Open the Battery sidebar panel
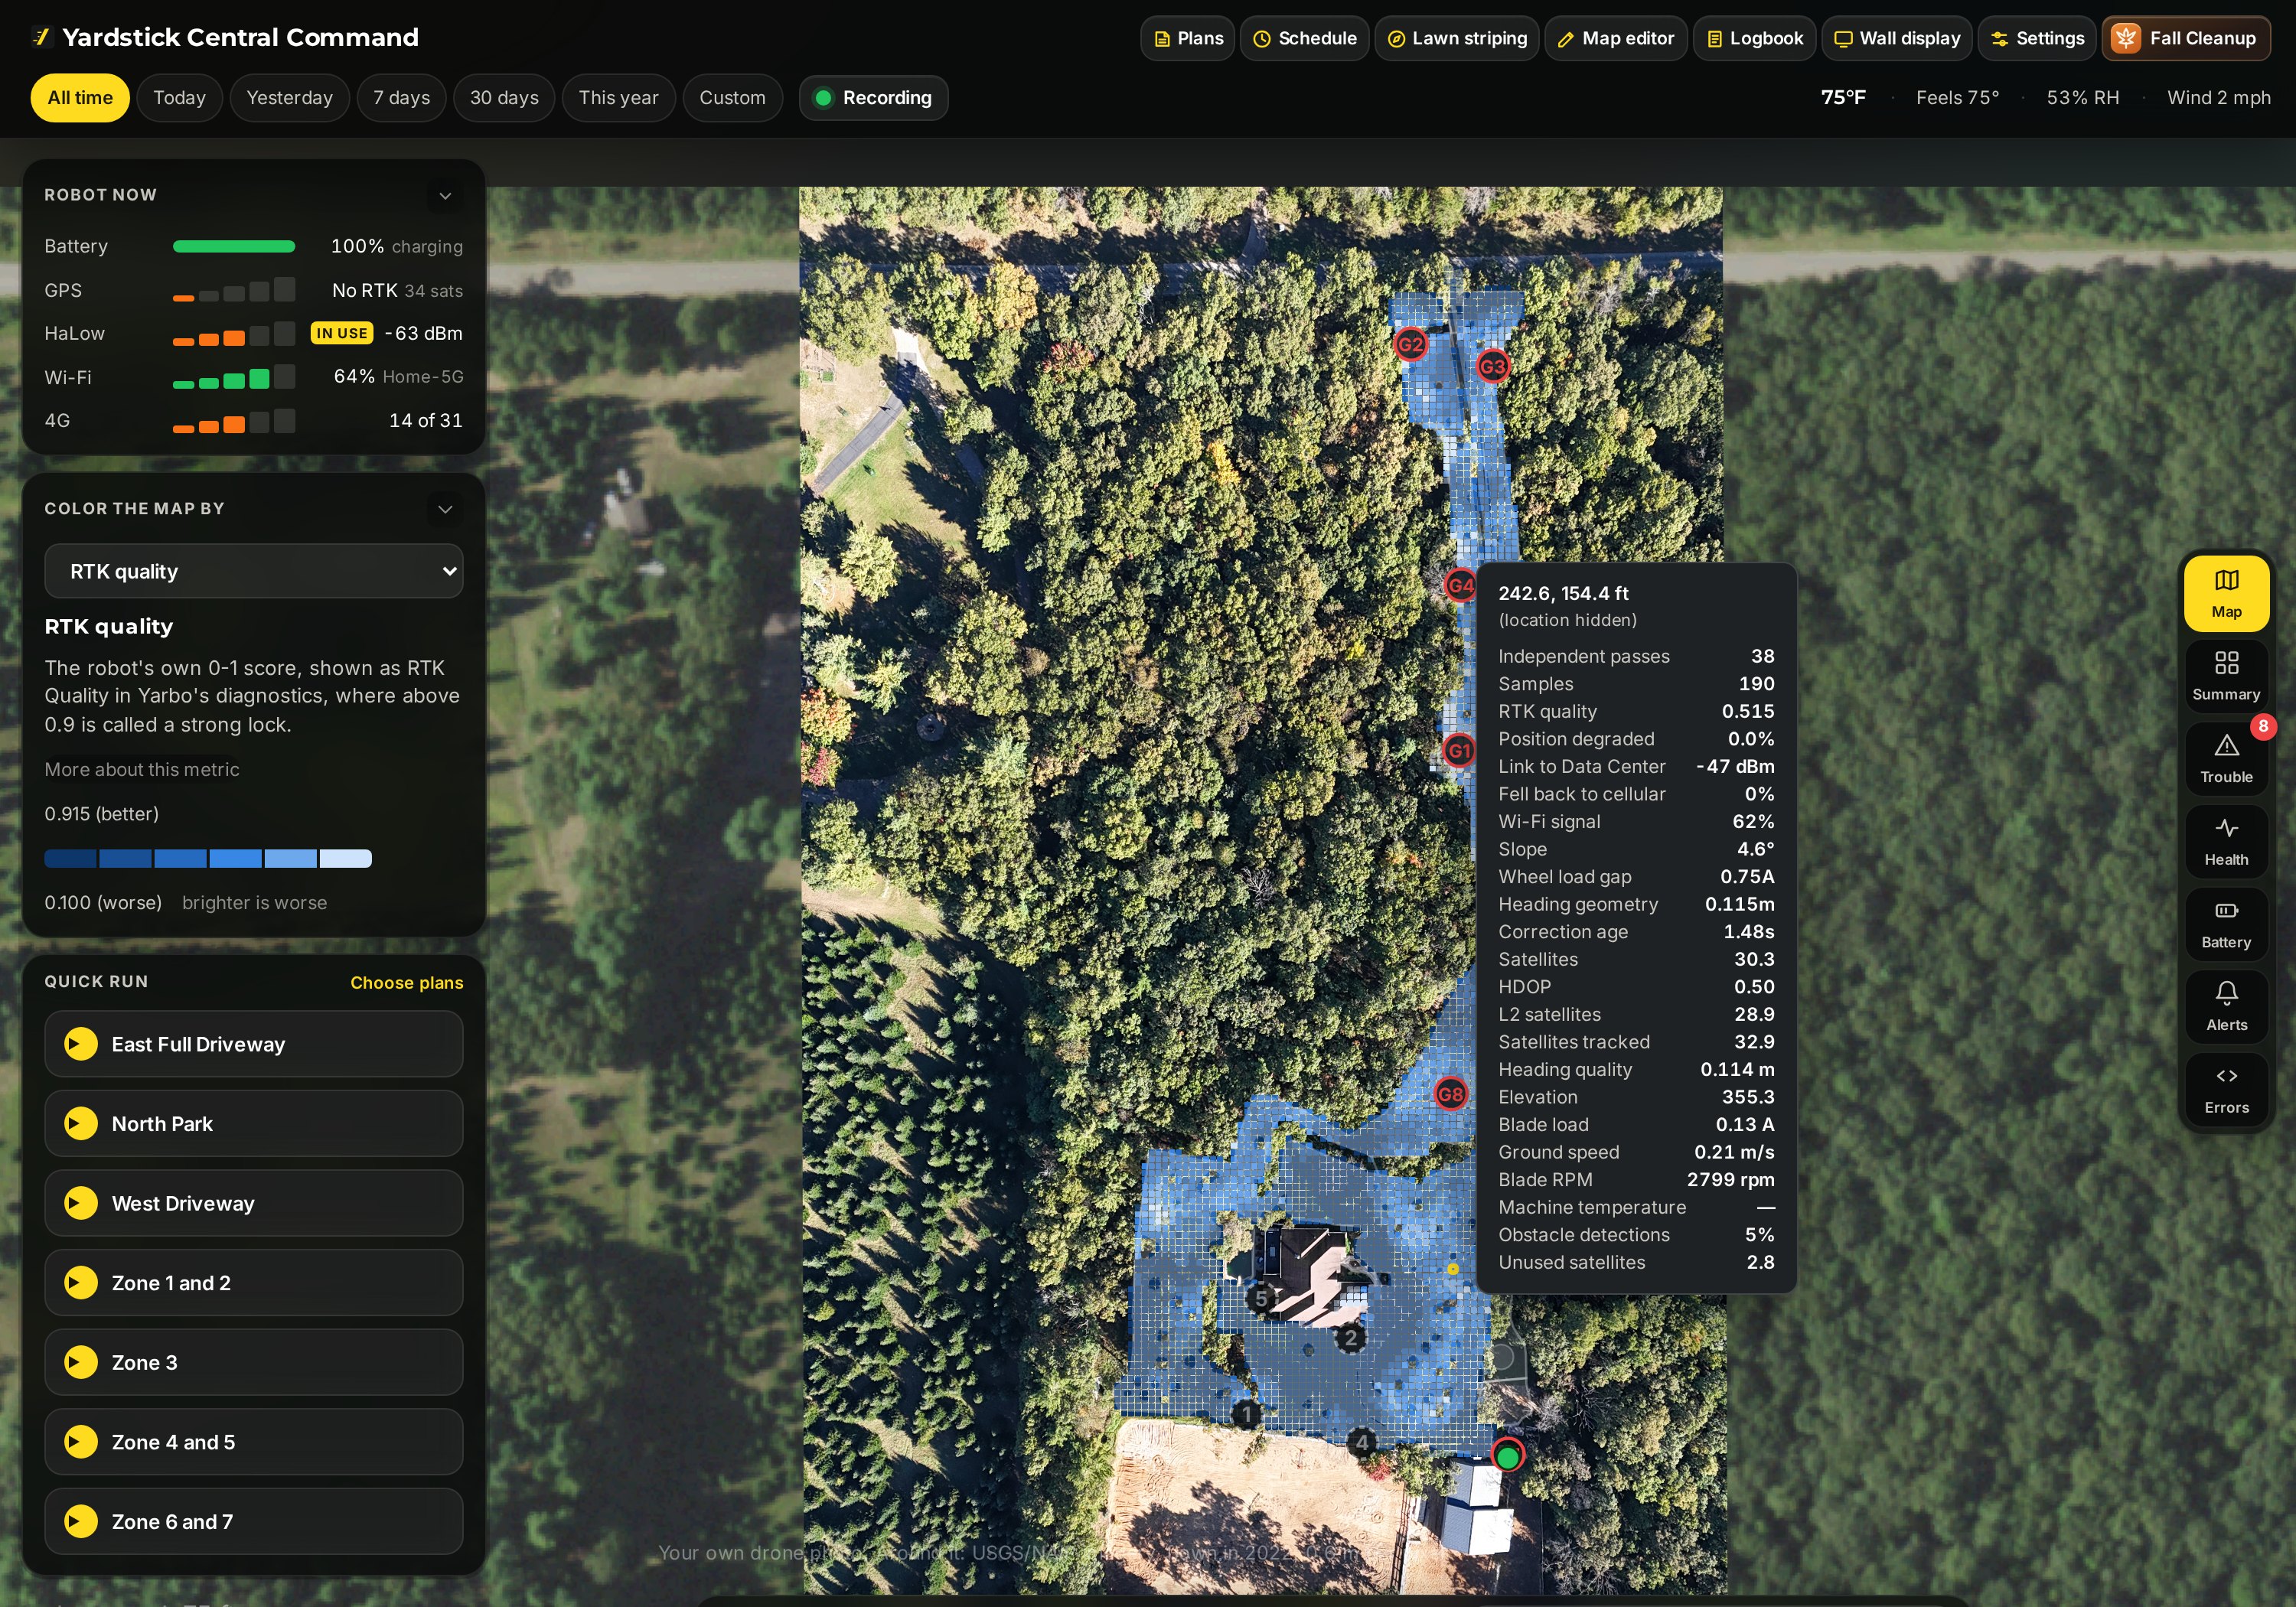 pyautogui.click(x=2225, y=923)
